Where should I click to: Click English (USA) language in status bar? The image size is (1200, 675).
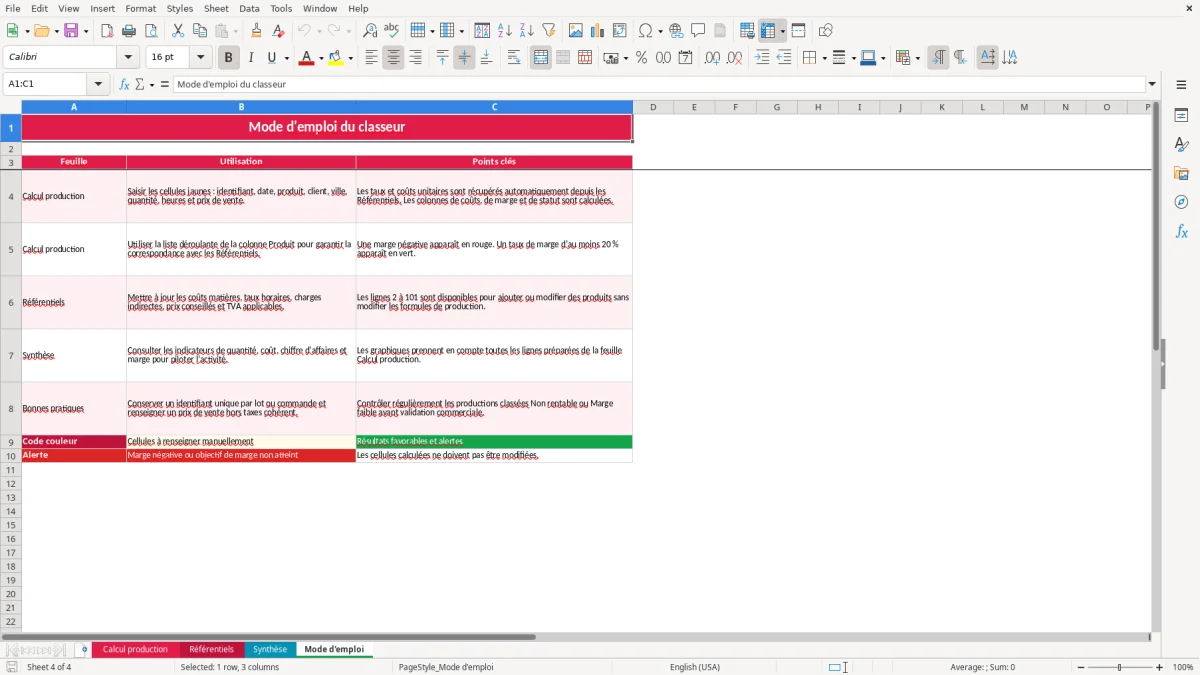[x=695, y=667]
